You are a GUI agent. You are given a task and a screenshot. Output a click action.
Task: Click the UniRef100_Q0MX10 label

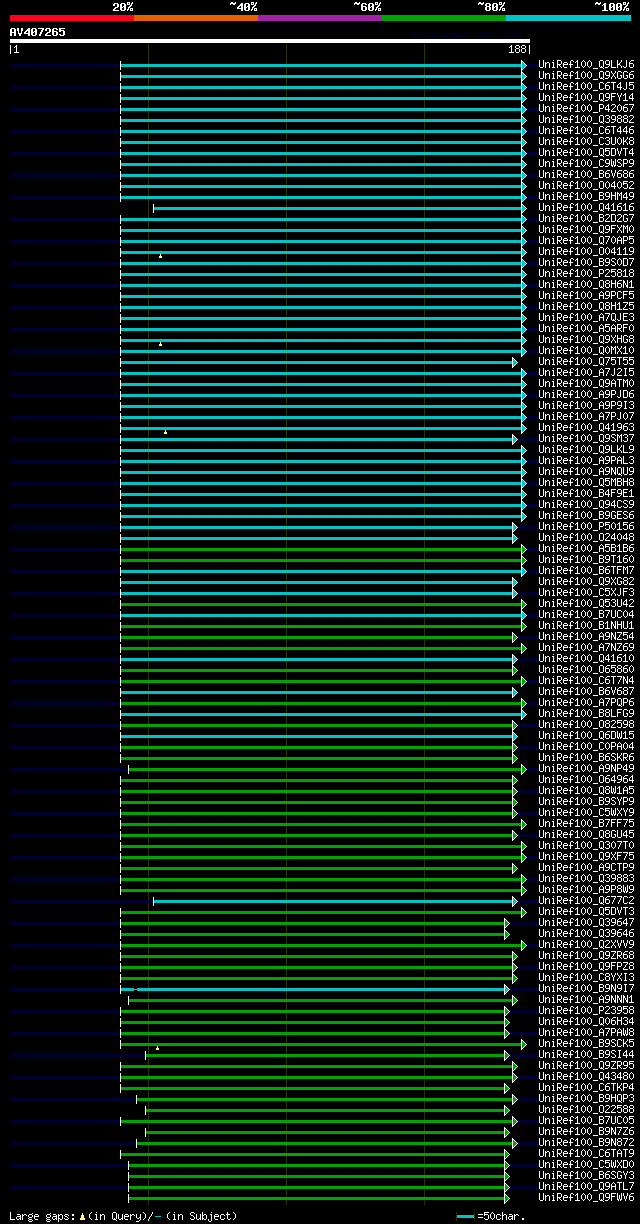[x=586, y=351]
